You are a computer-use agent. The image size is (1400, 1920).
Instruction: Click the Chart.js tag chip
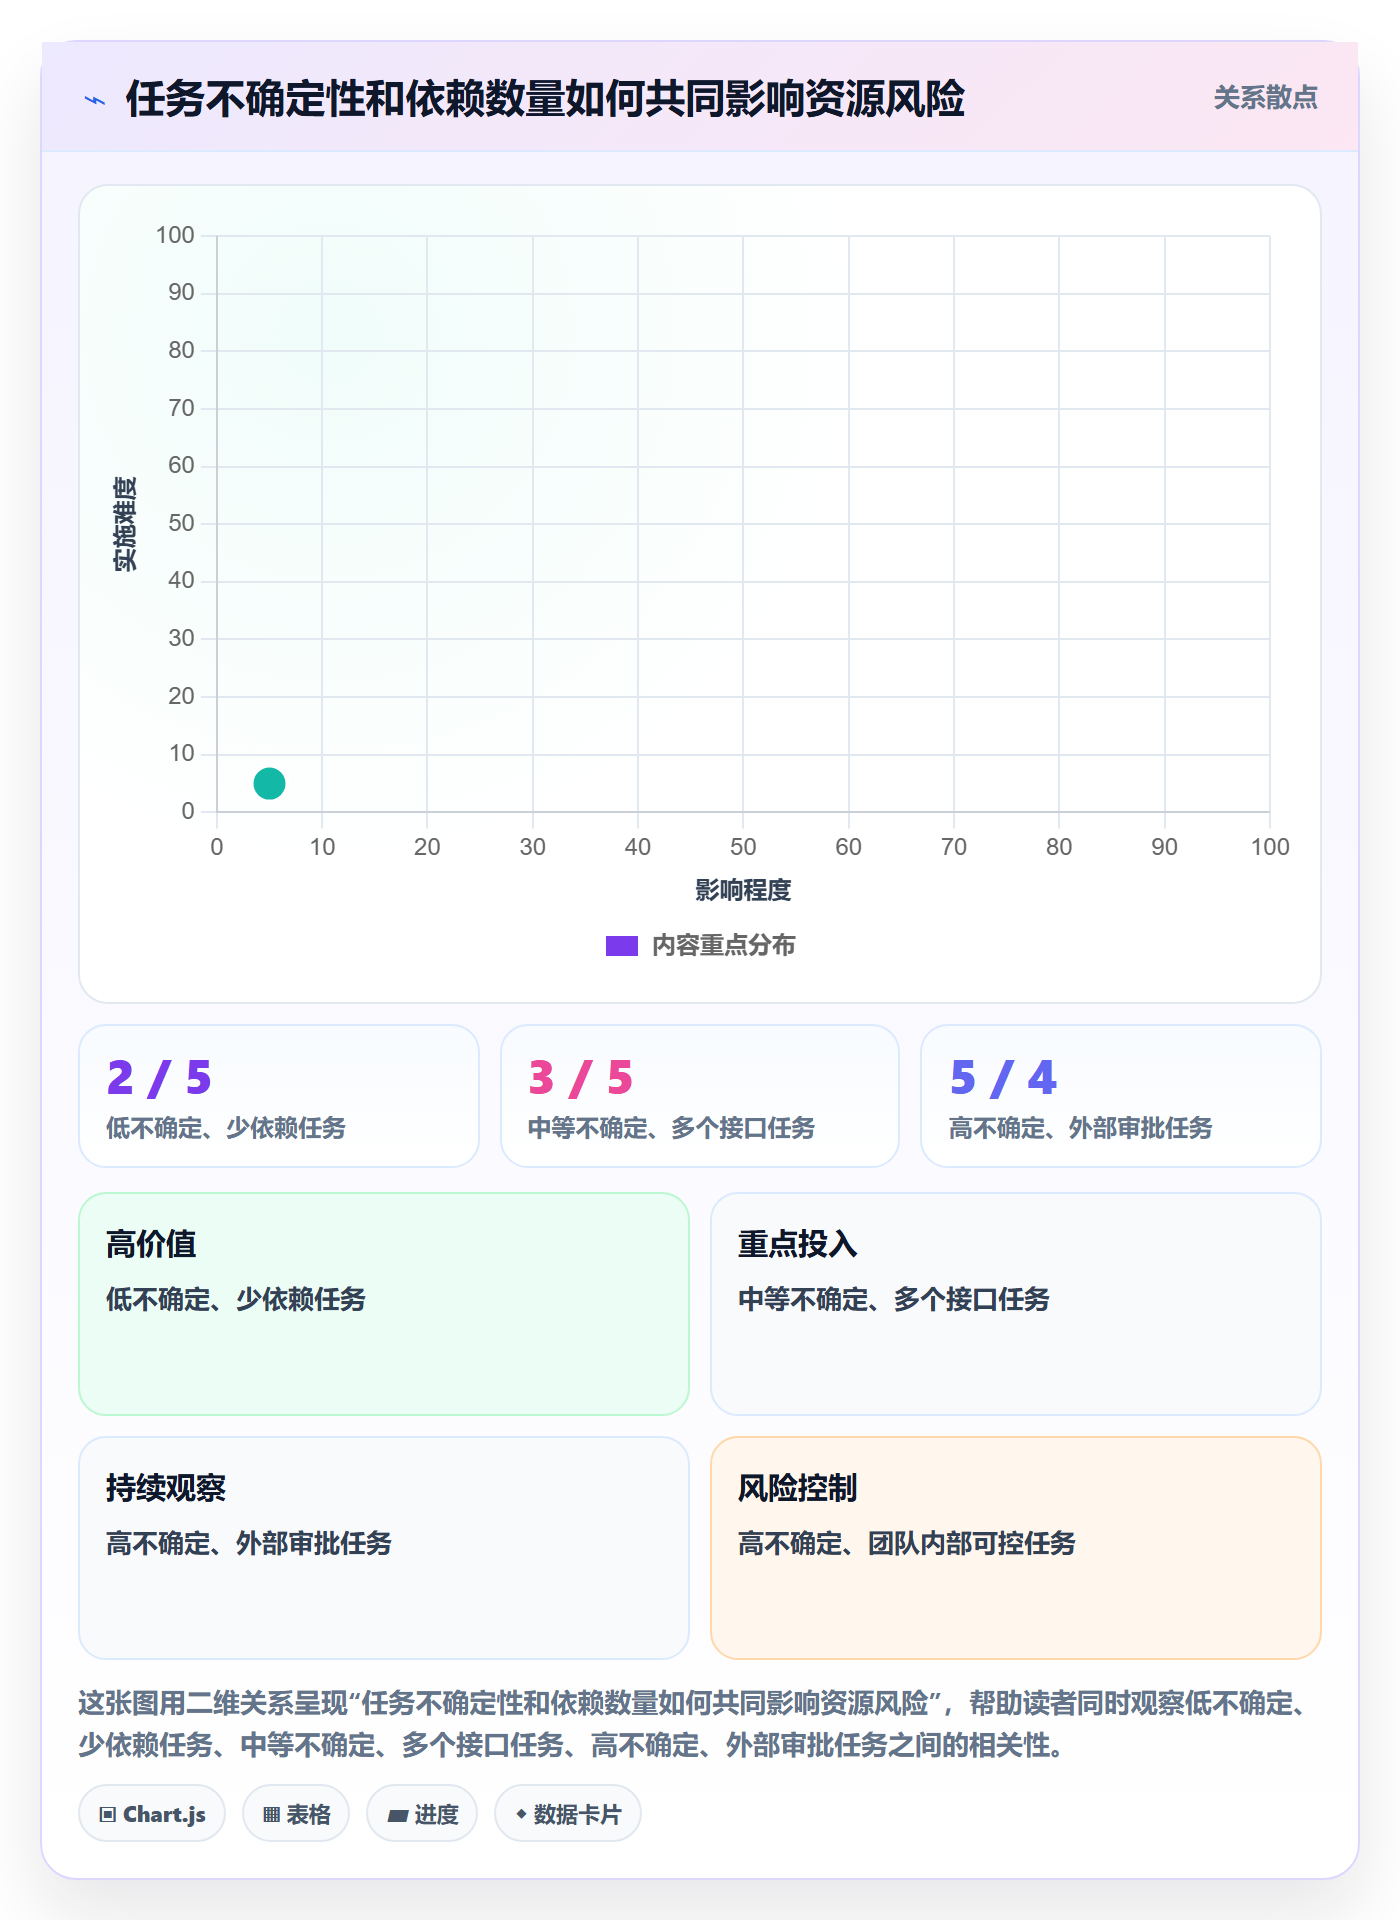click(x=152, y=1814)
